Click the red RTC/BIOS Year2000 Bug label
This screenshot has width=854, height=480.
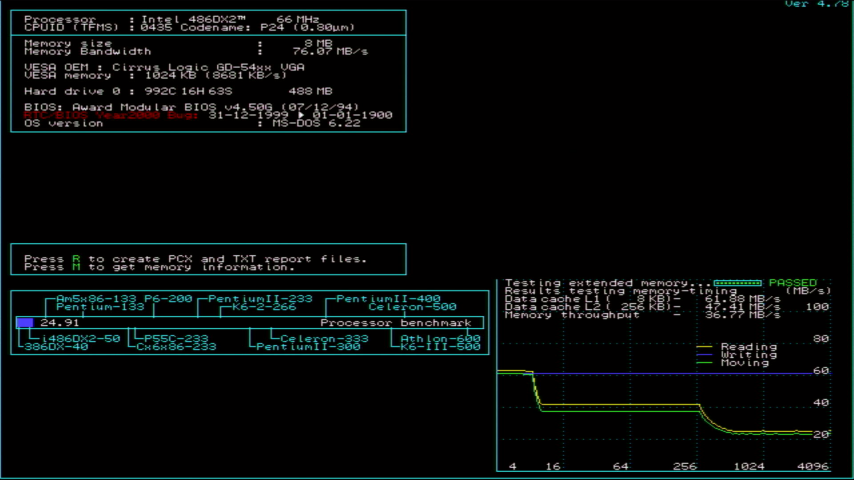point(112,115)
